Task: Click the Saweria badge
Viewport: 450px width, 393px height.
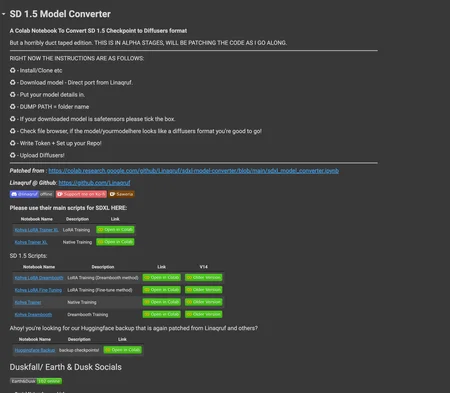Action: click(121, 194)
